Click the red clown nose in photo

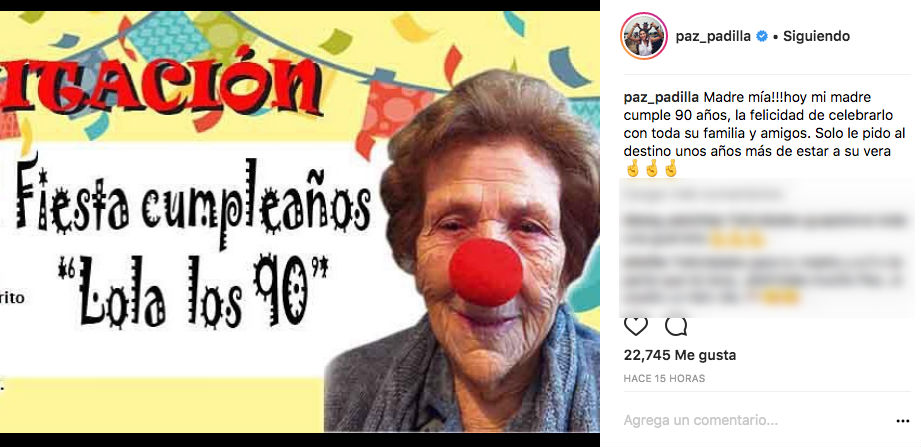pyautogui.click(x=486, y=273)
